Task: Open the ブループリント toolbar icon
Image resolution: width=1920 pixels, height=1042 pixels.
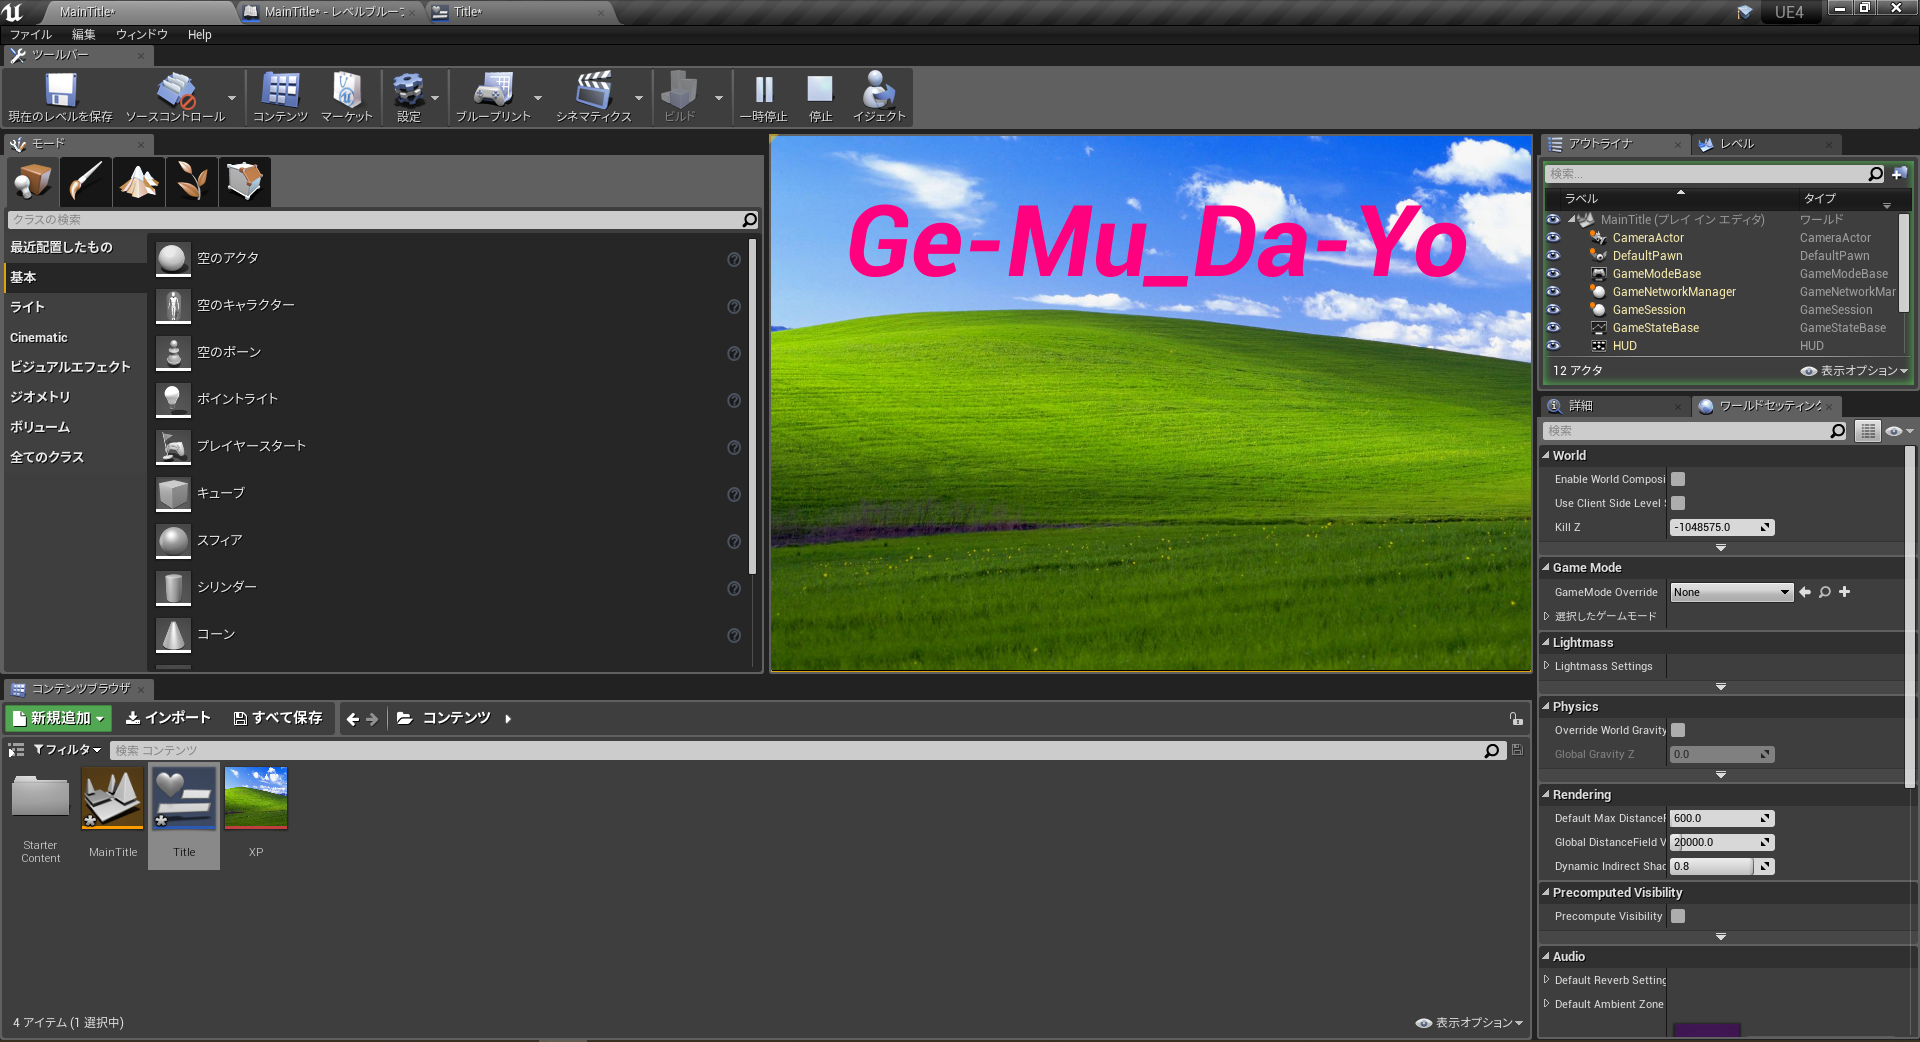Action: tap(496, 97)
